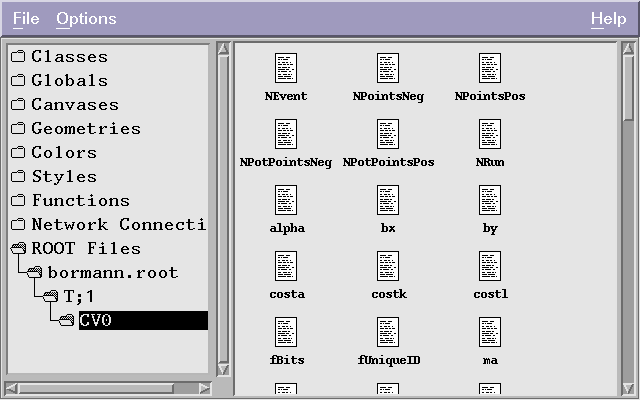Select the fUniqueID file icon
The width and height of the screenshot is (640, 400).
388,332
